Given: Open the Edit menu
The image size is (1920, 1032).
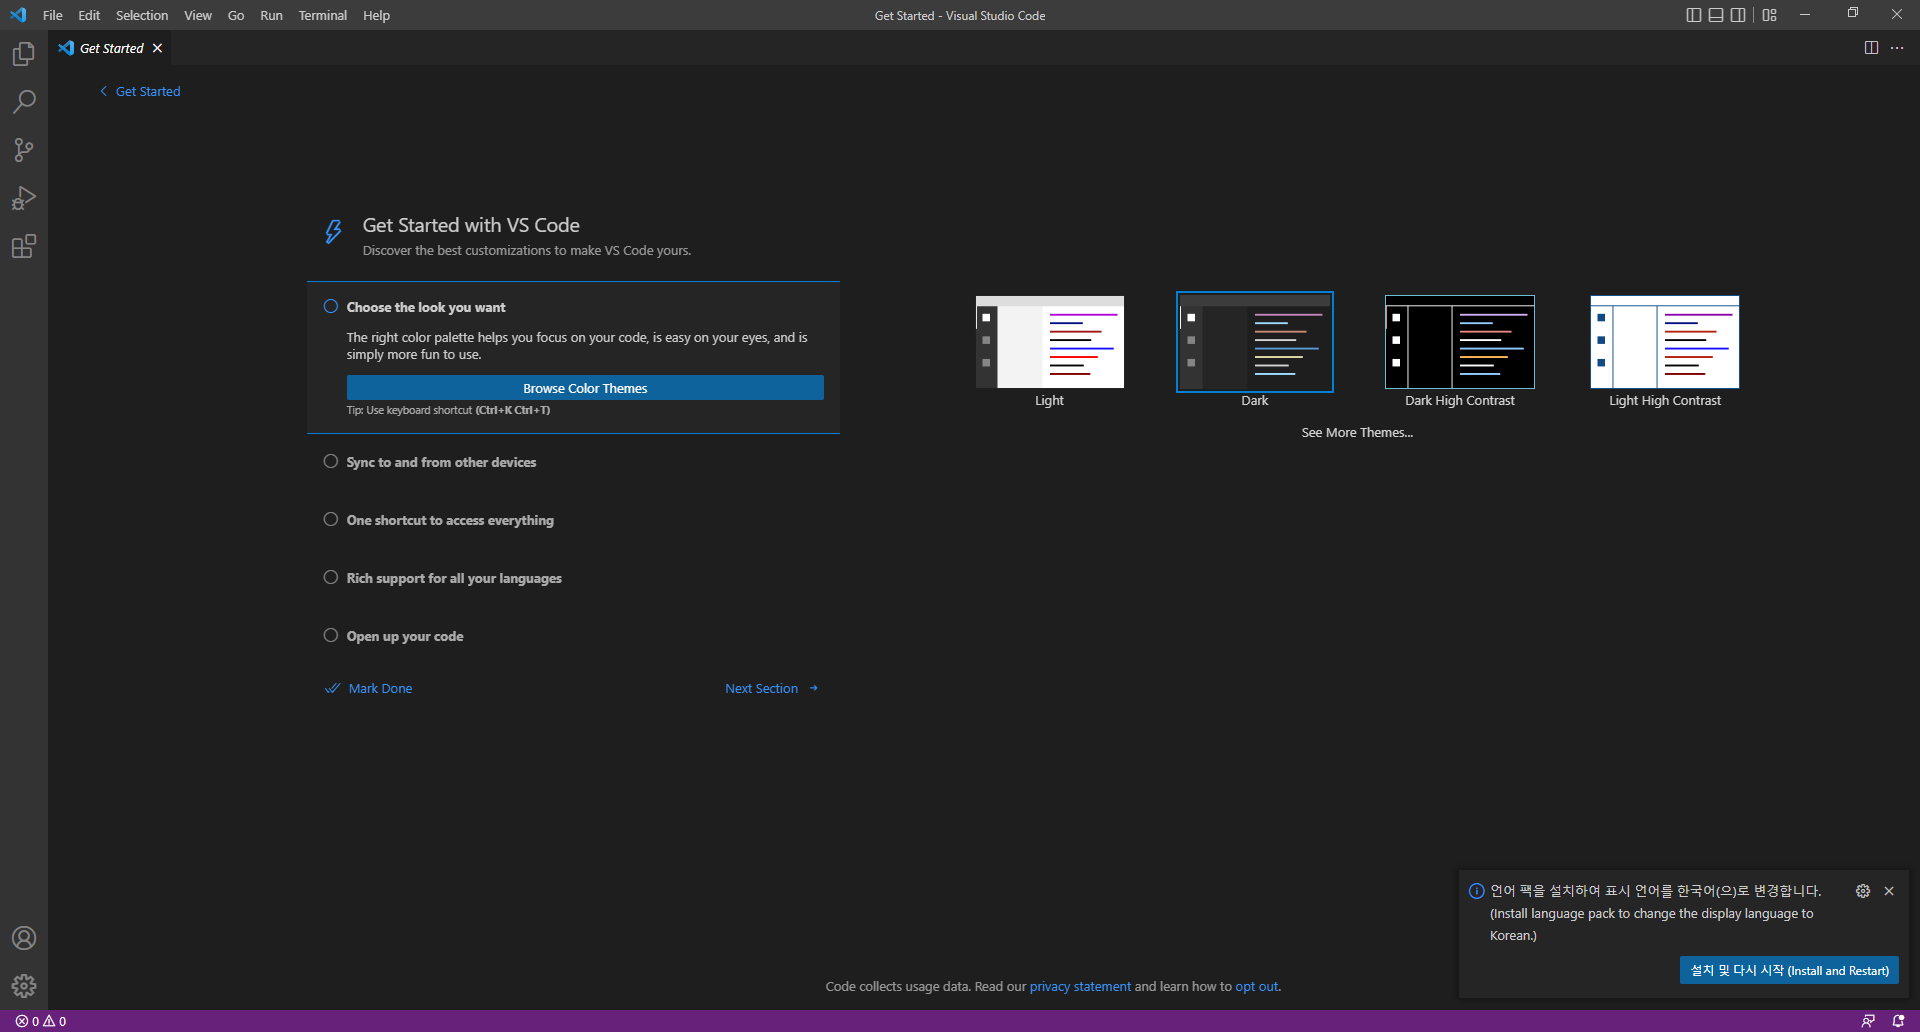Looking at the screenshot, I should click(x=89, y=15).
